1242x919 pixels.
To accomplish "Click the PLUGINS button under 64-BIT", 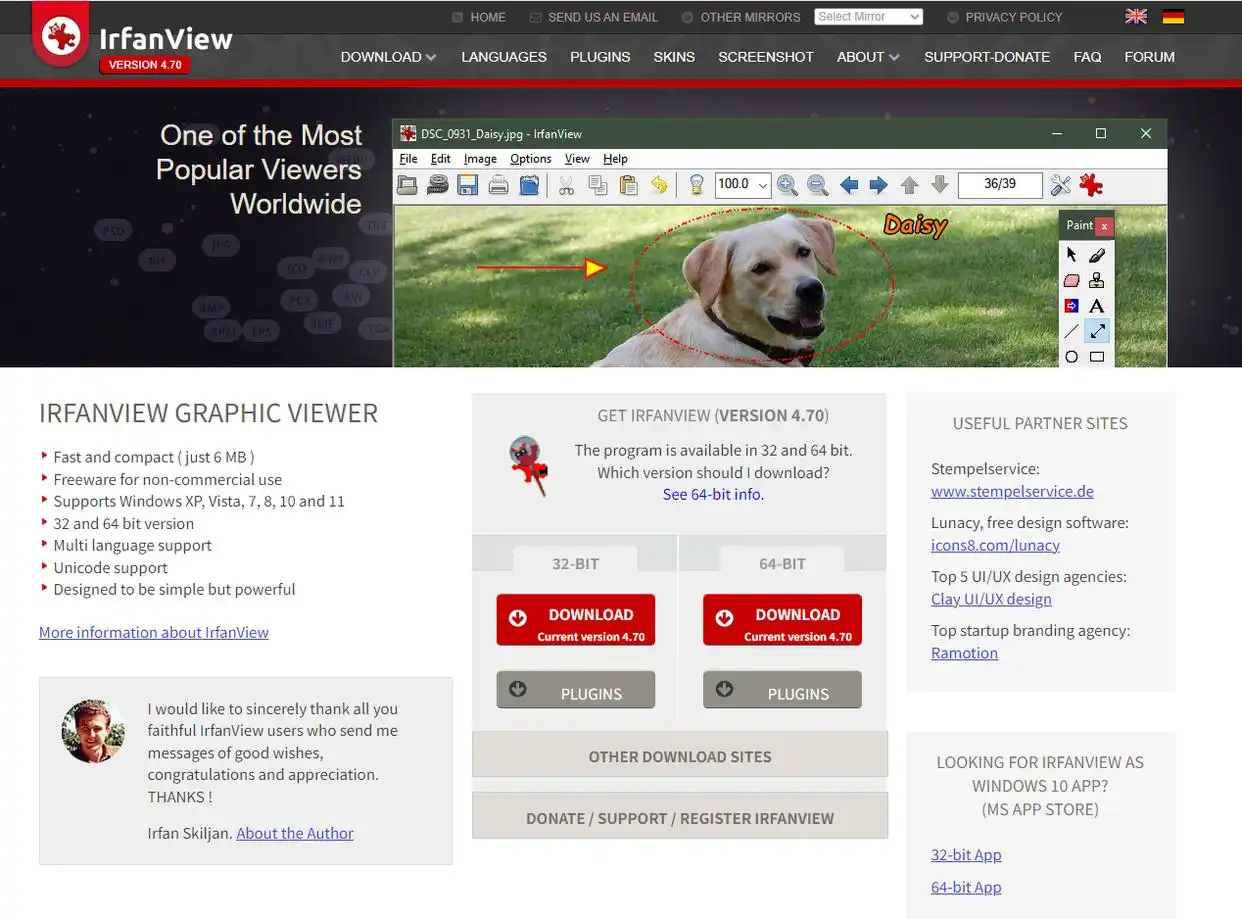I will tap(782, 690).
